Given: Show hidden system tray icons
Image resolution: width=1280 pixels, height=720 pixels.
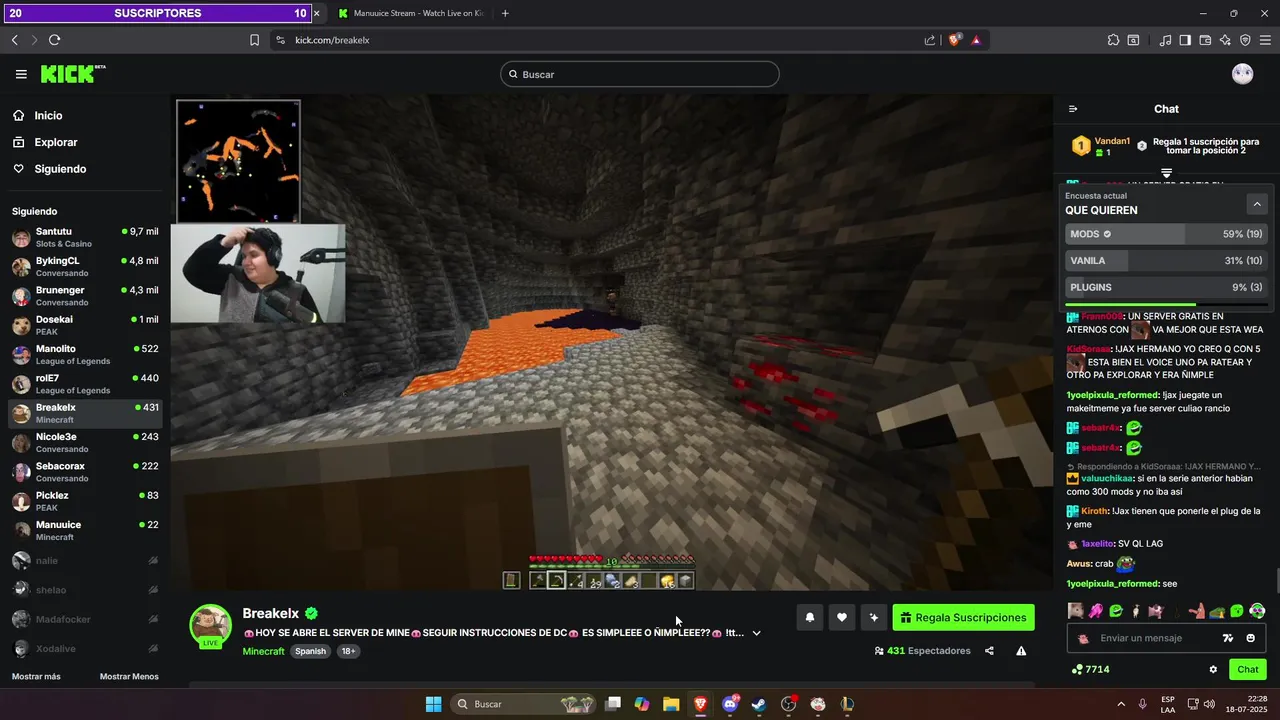Looking at the screenshot, I should point(1120,704).
